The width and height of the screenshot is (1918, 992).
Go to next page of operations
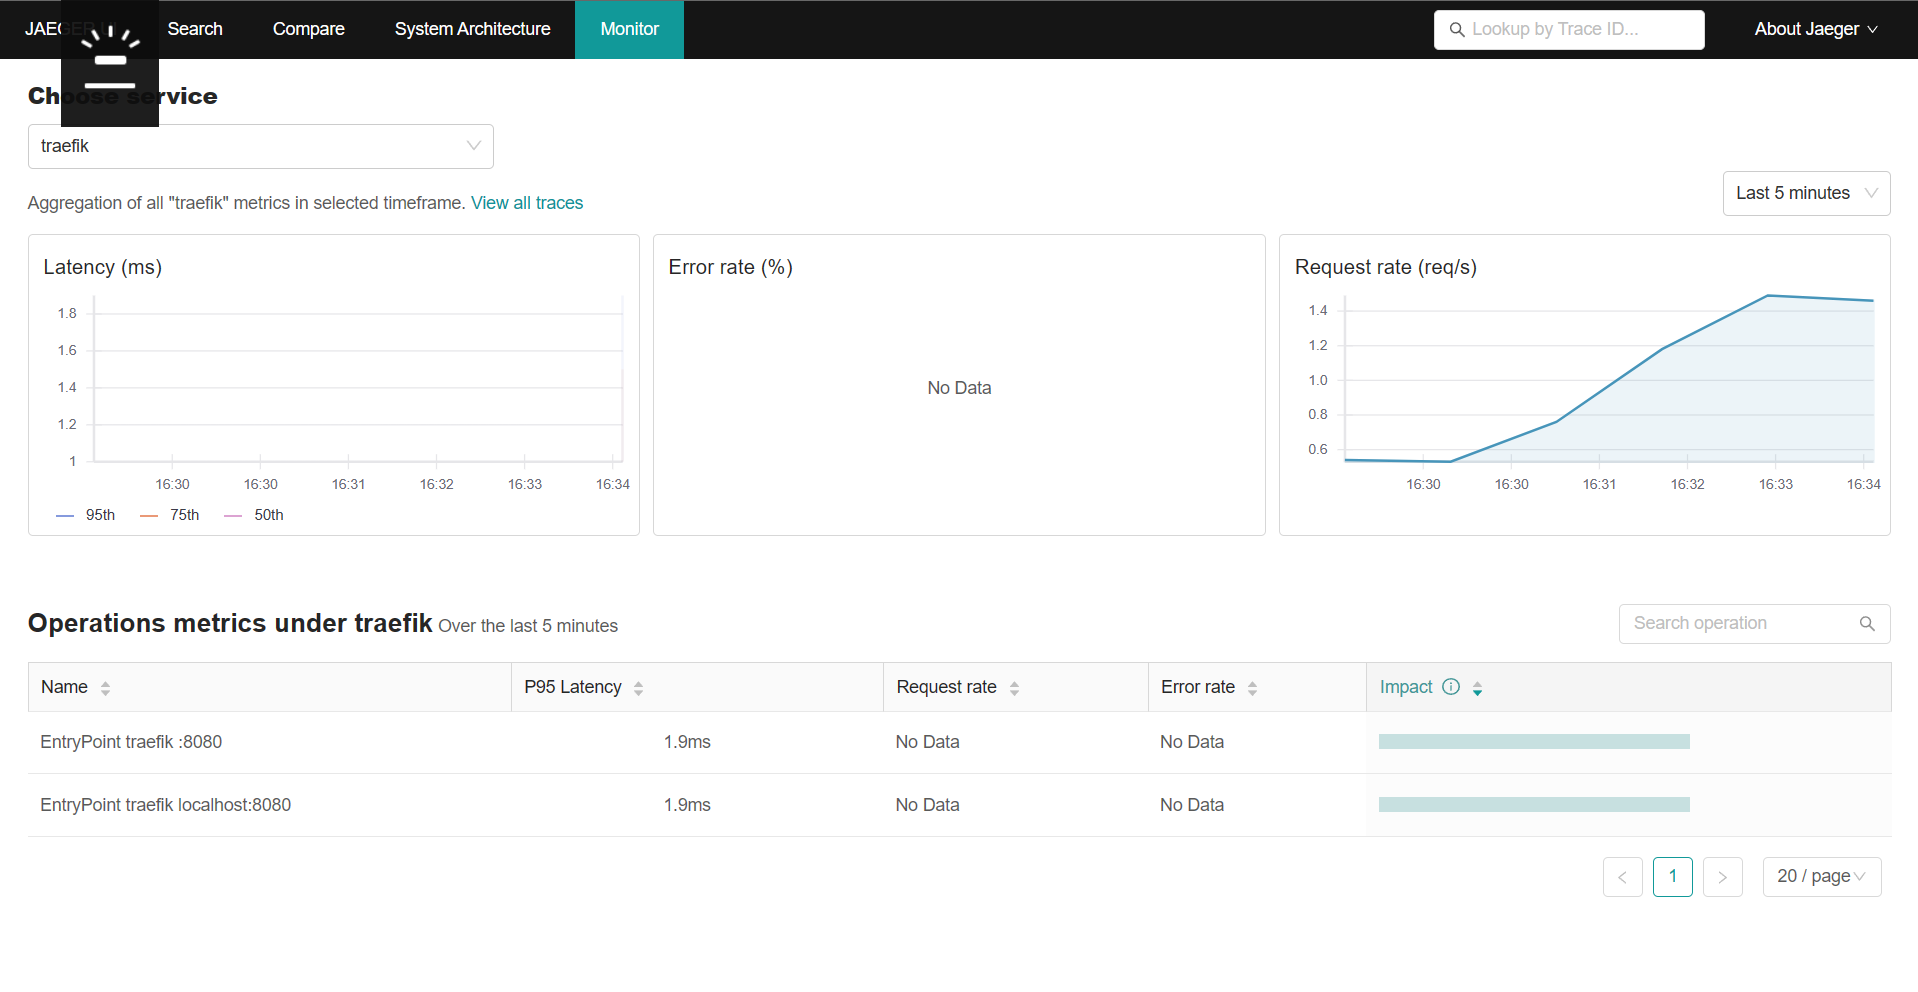click(x=1722, y=877)
